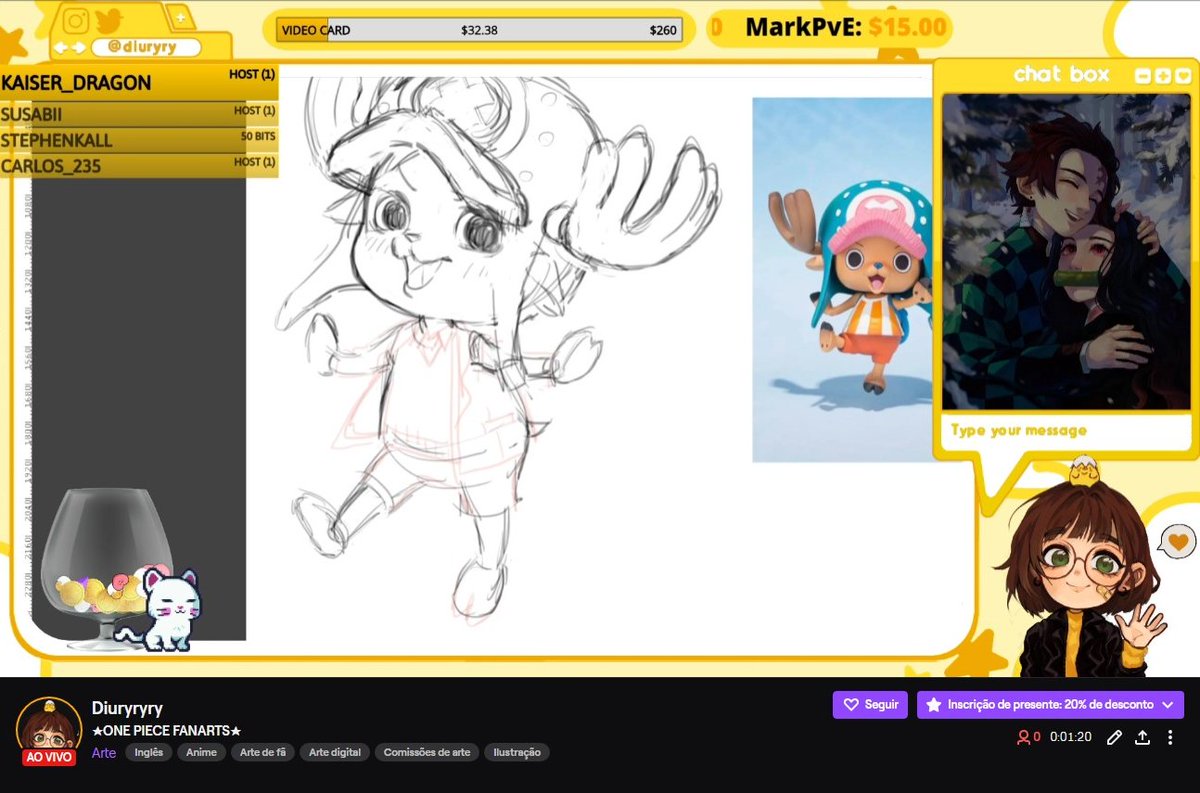Click the 'Type your message' field

[1067, 430]
